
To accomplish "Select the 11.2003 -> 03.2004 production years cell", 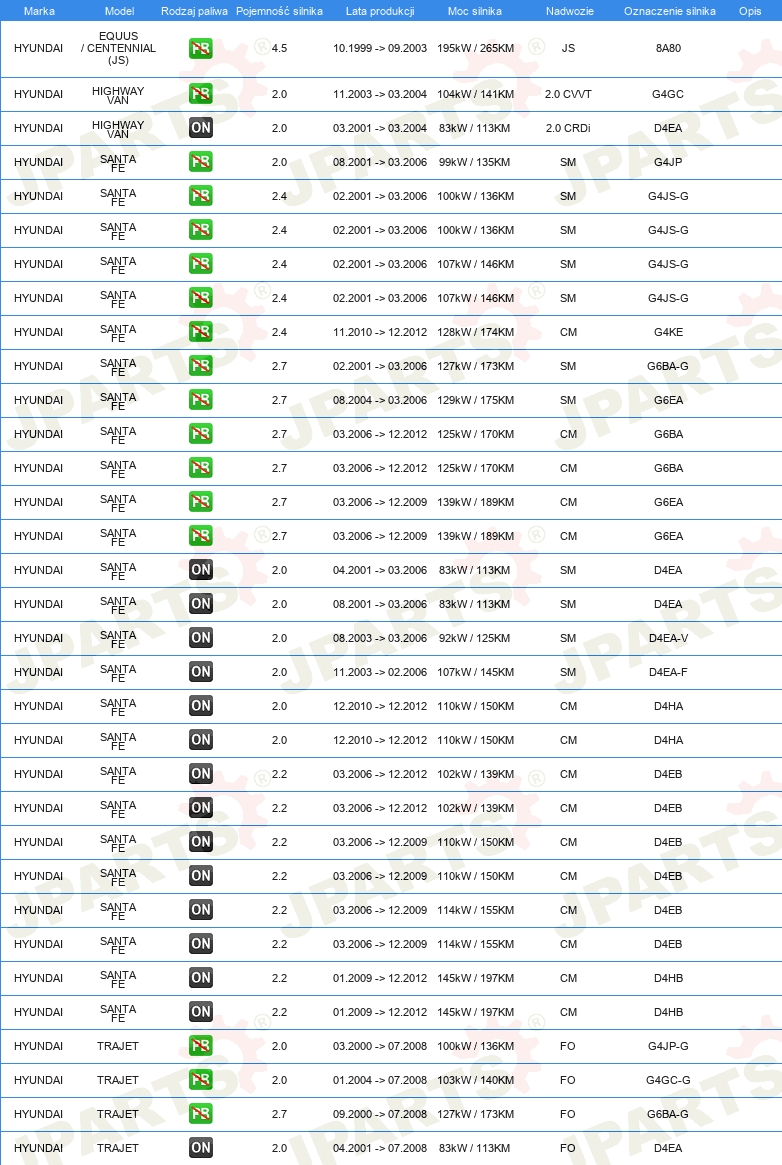I will click(x=379, y=94).
